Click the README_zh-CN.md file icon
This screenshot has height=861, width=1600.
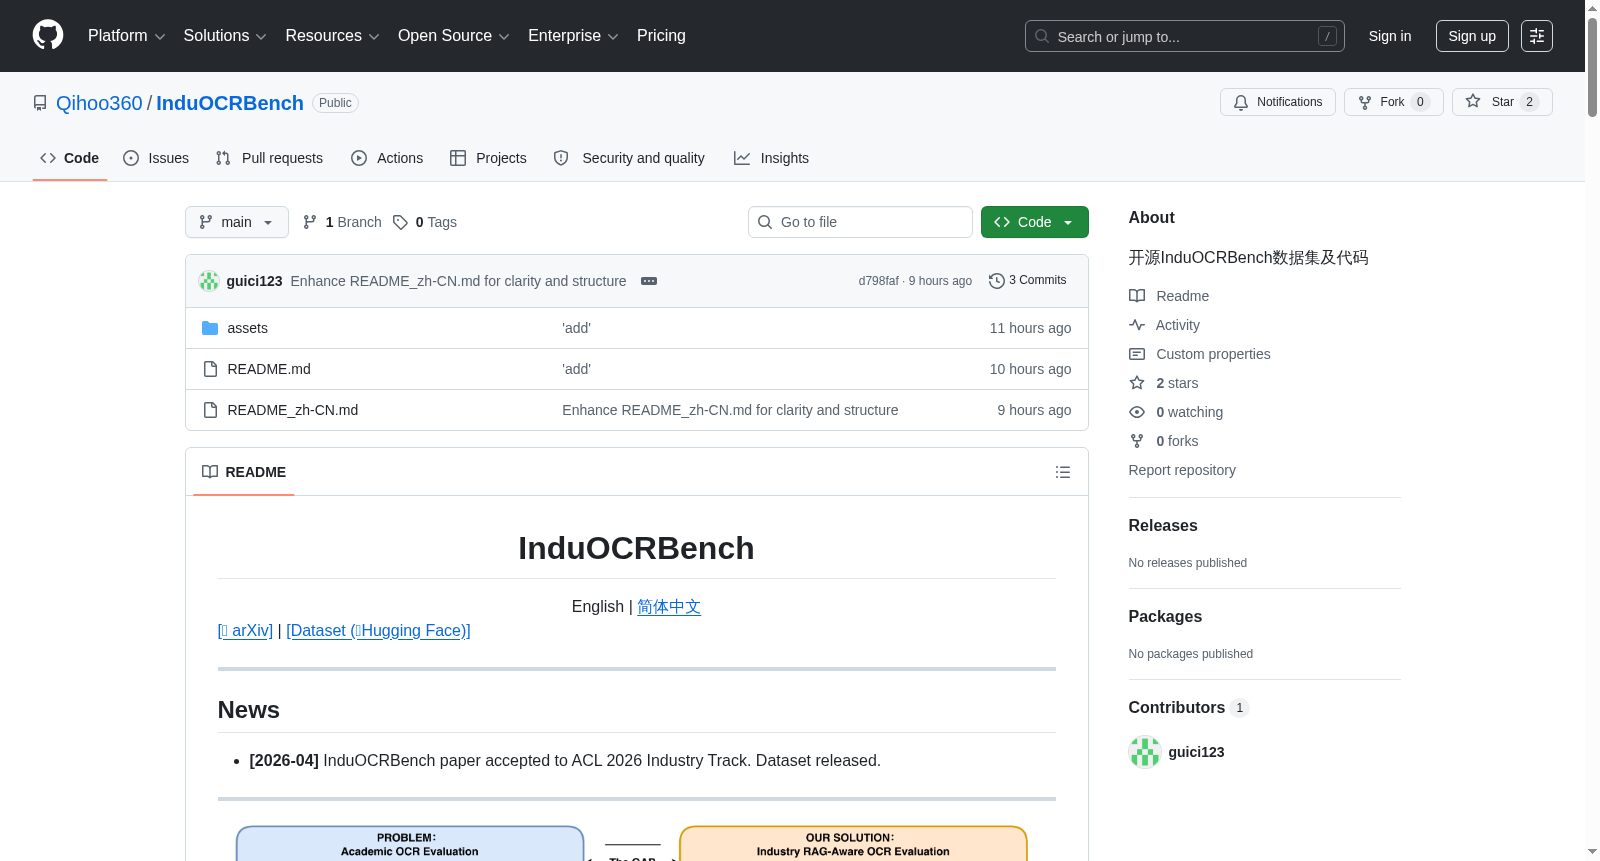click(x=210, y=410)
